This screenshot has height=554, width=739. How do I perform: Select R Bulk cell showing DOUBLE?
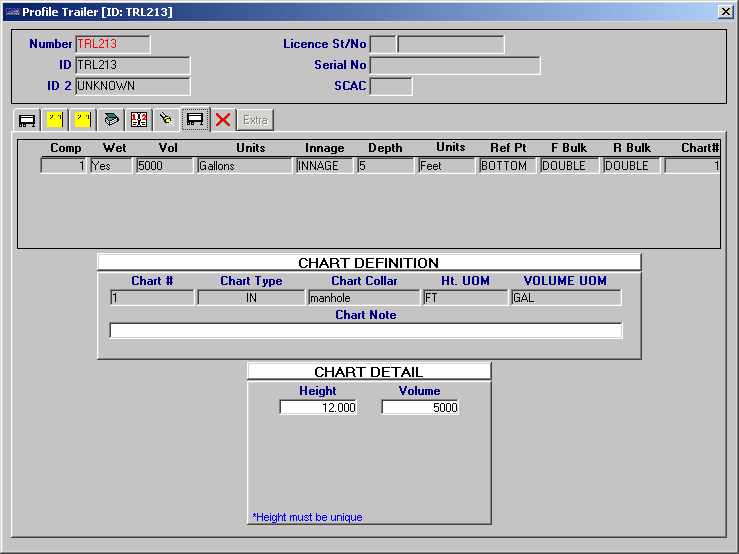[x=631, y=165]
